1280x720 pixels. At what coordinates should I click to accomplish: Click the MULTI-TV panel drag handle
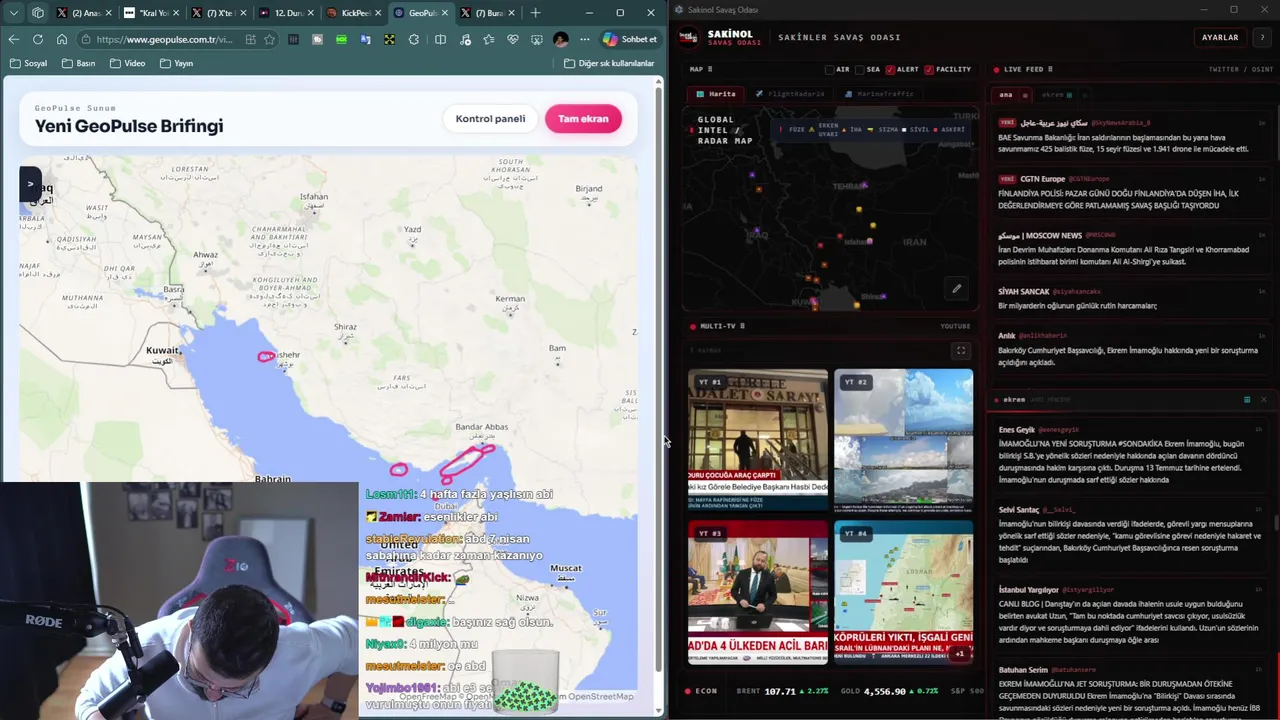click(x=742, y=326)
